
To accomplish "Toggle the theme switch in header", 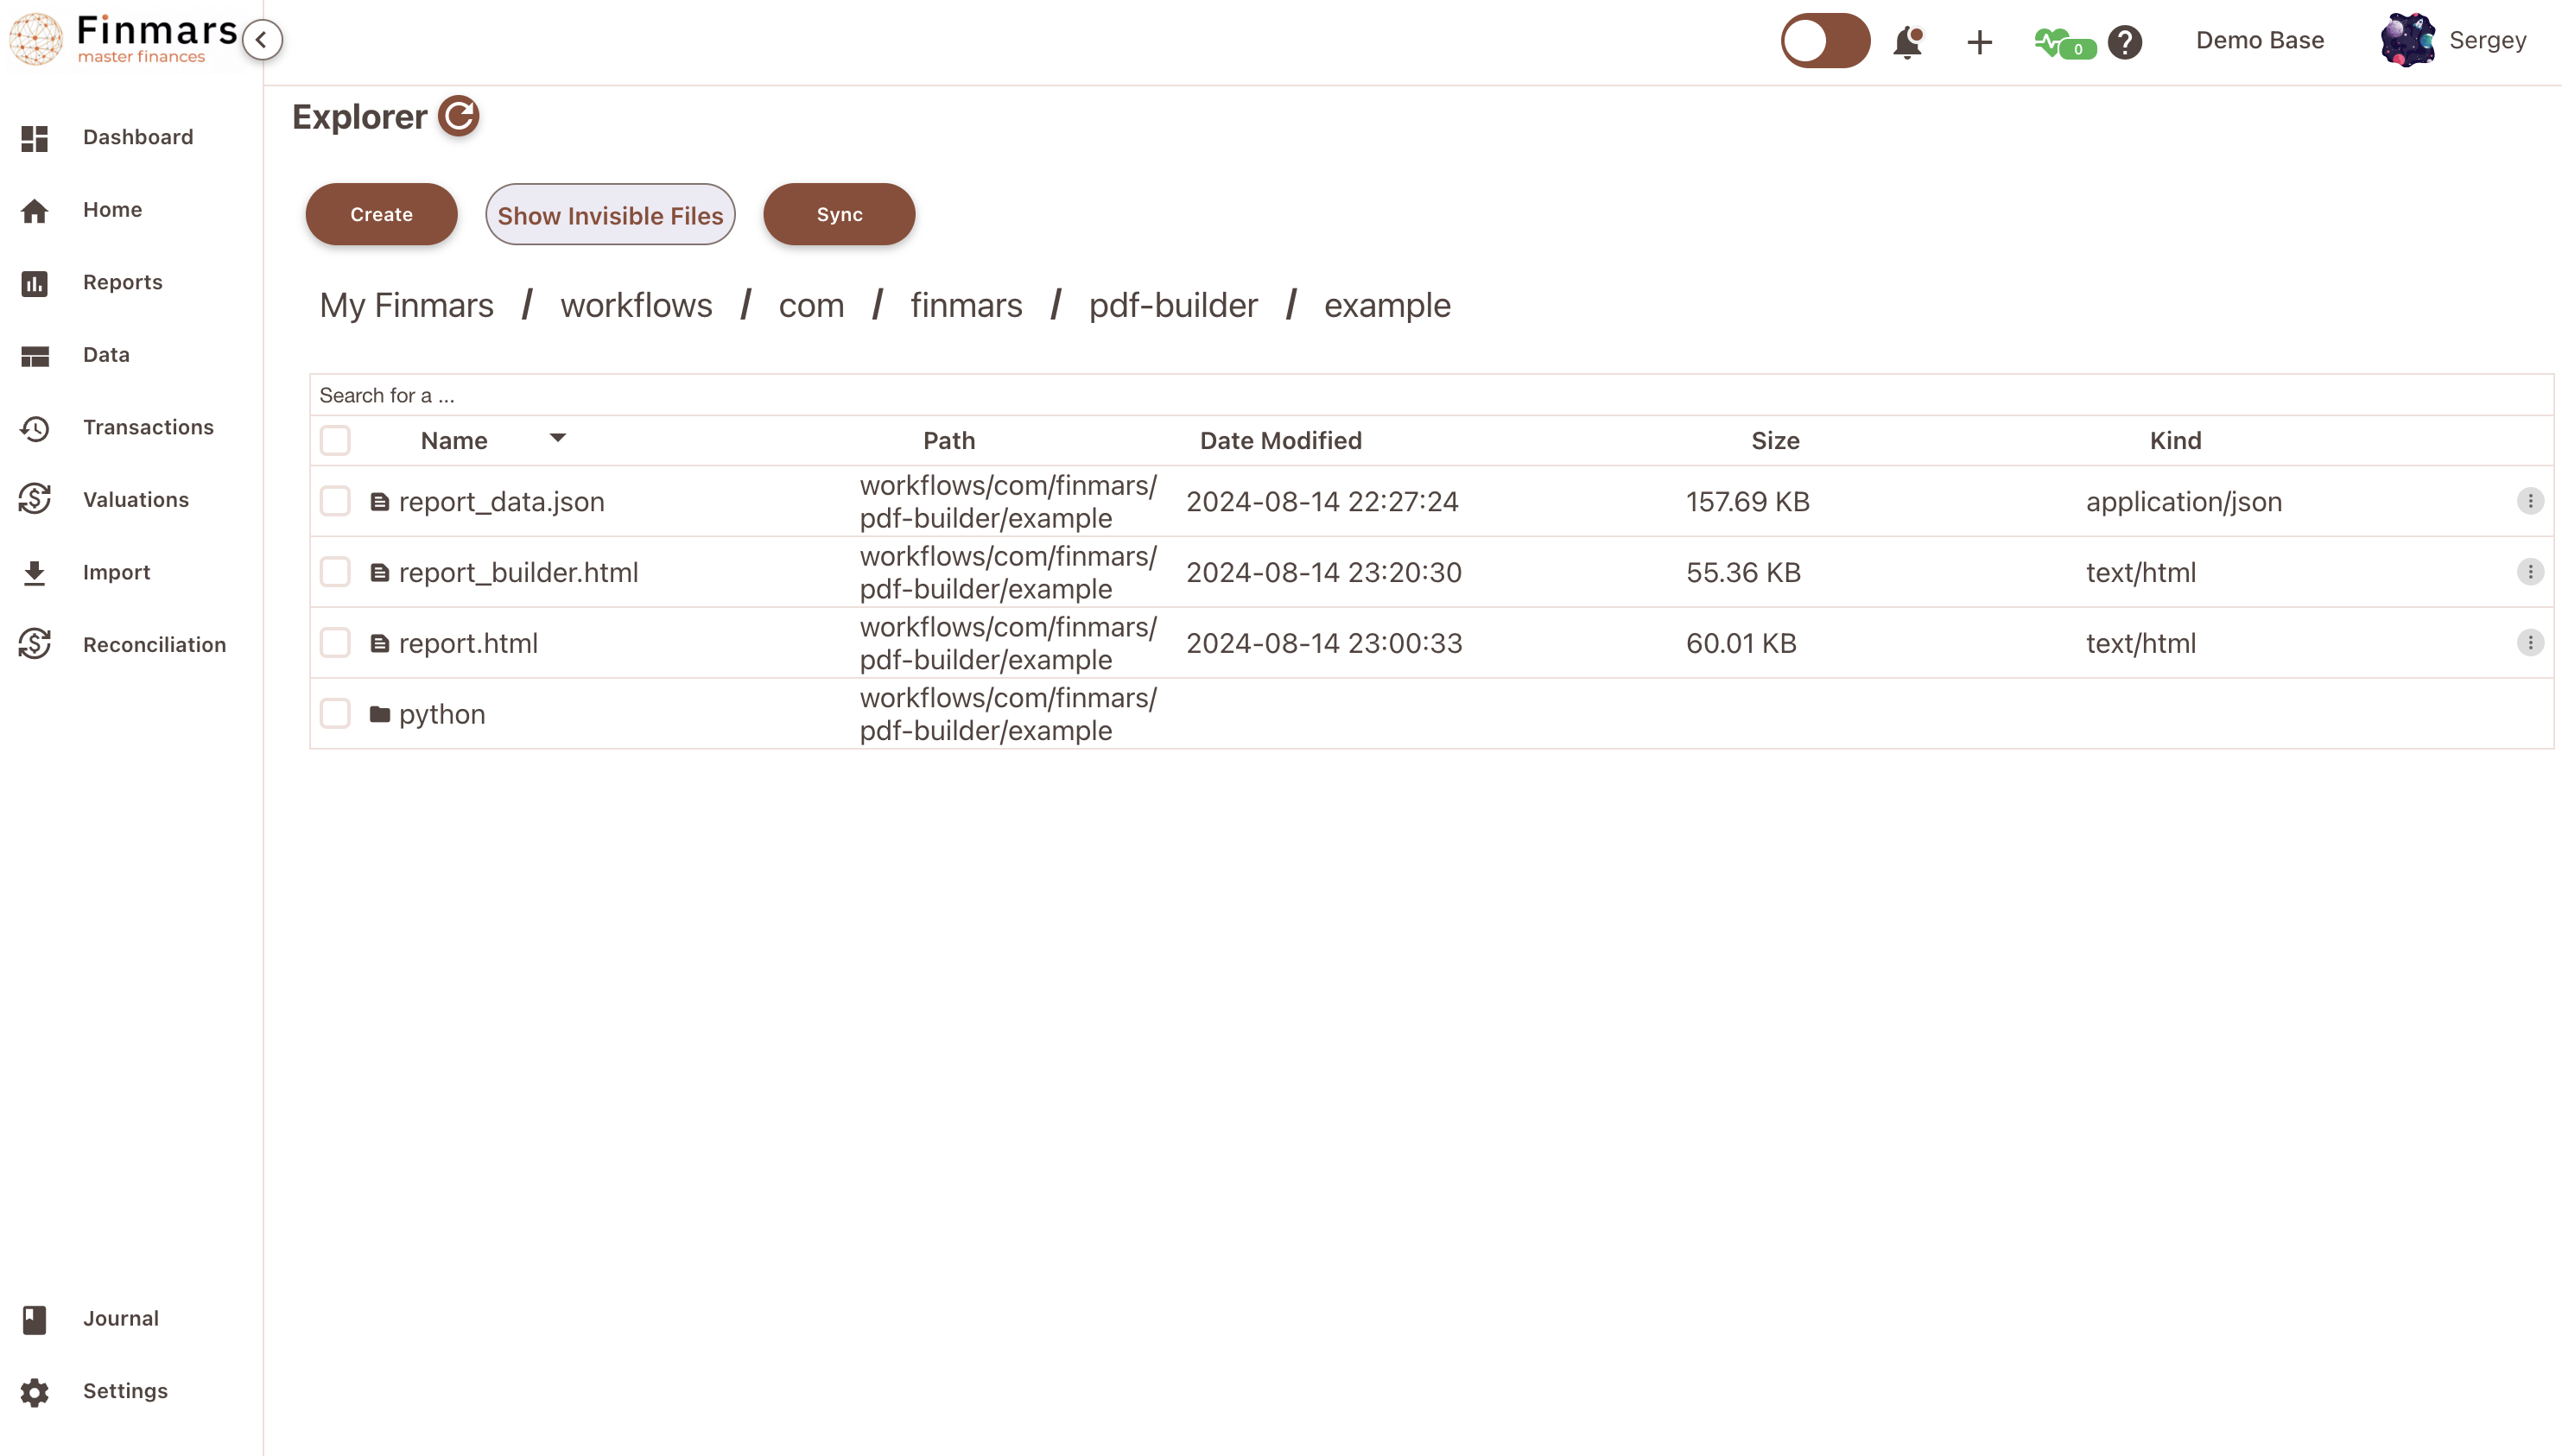I will click(x=1825, y=41).
